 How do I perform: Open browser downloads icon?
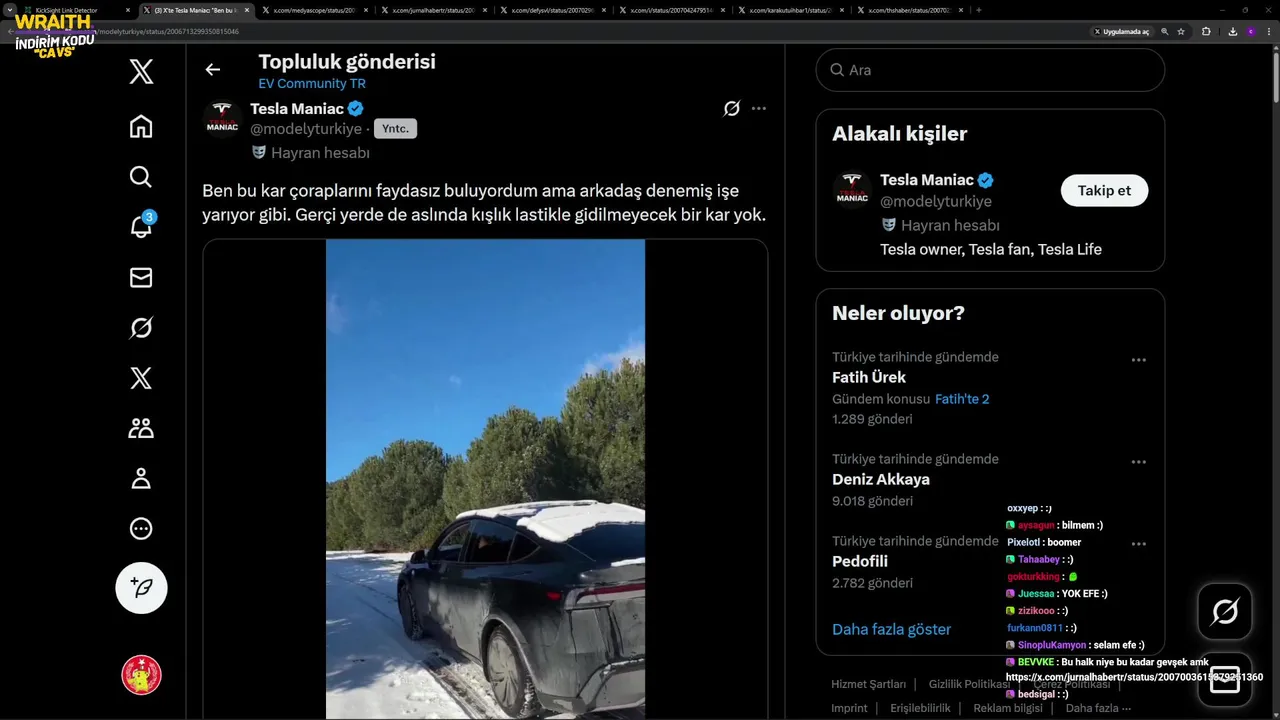[1232, 32]
